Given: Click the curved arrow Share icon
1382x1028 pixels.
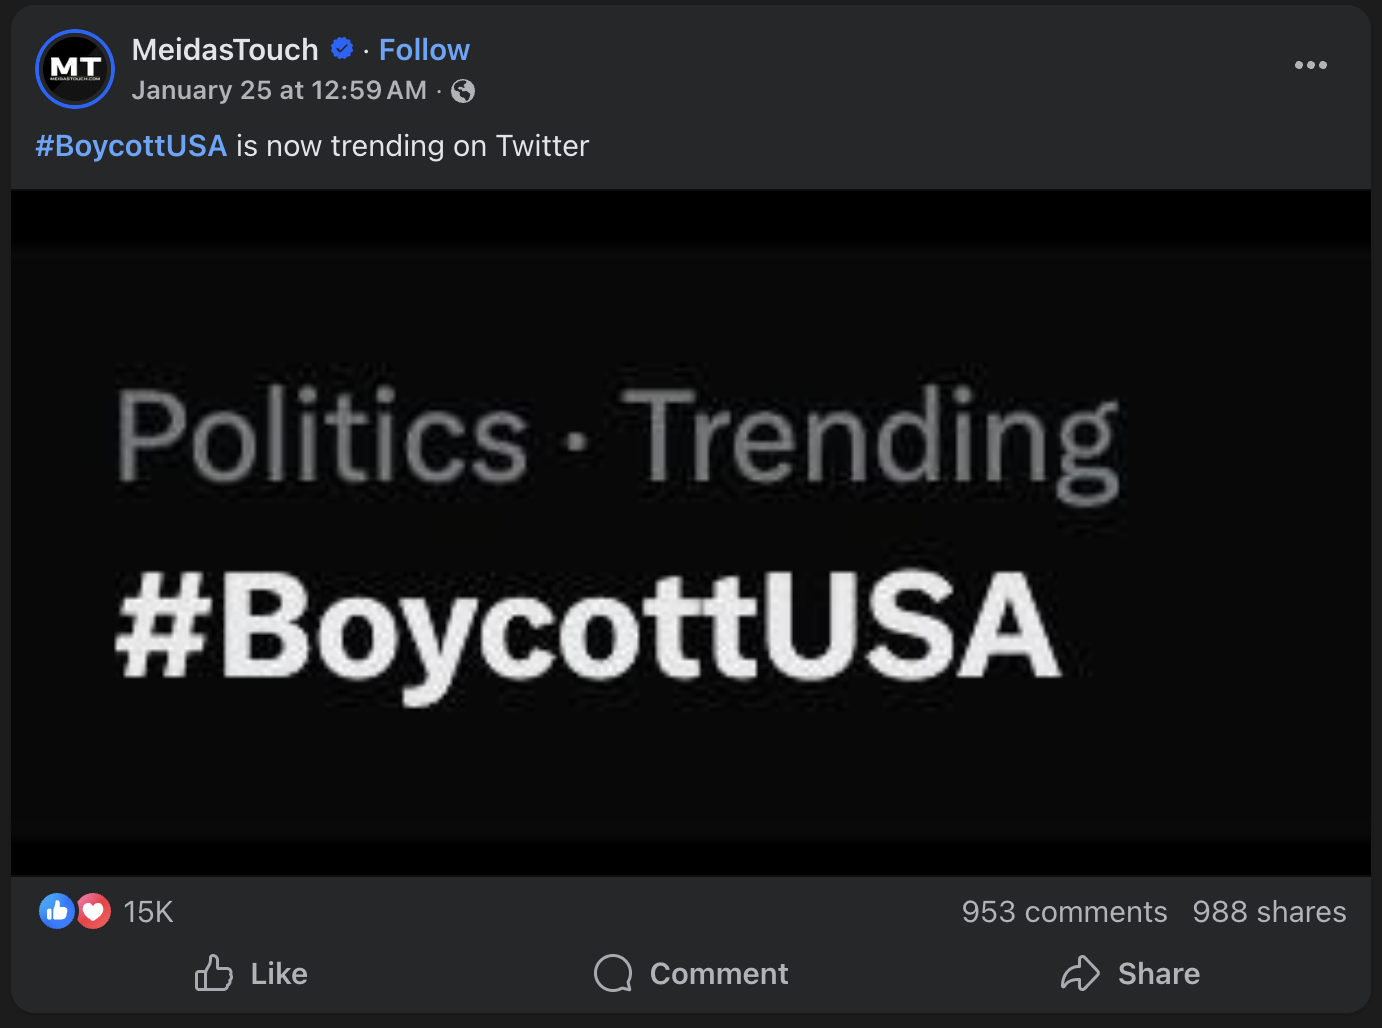Looking at the screenshot, I should click(x=1080, y=973).
